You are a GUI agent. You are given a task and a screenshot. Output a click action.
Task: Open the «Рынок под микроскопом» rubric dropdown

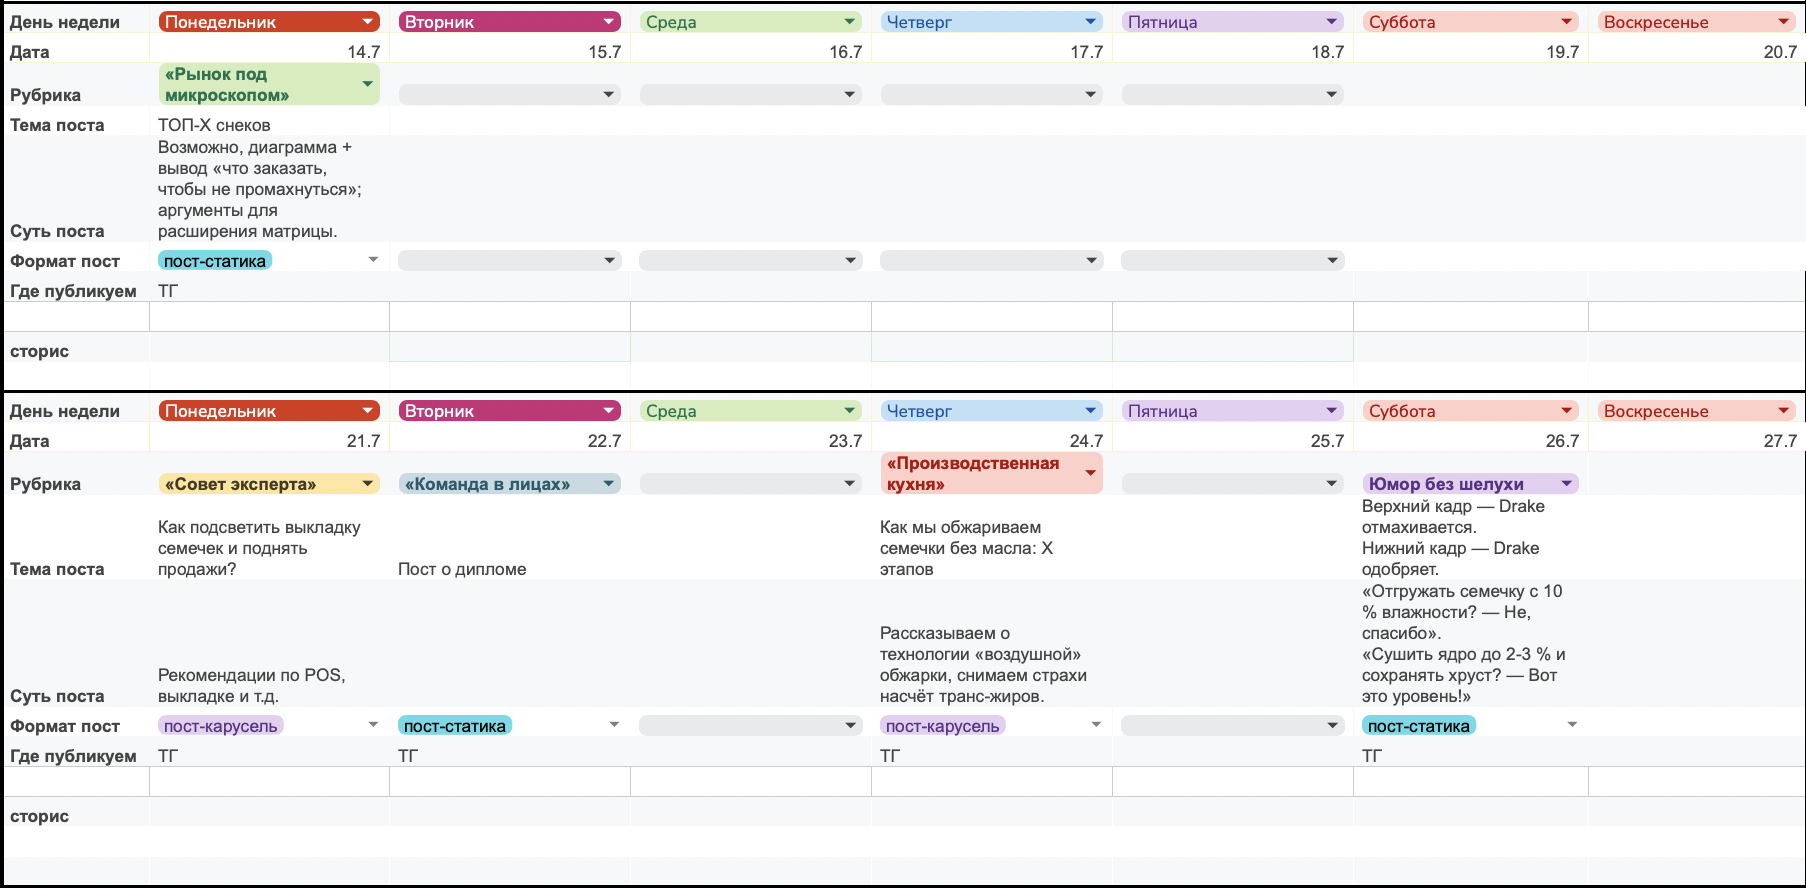[368, 84]
